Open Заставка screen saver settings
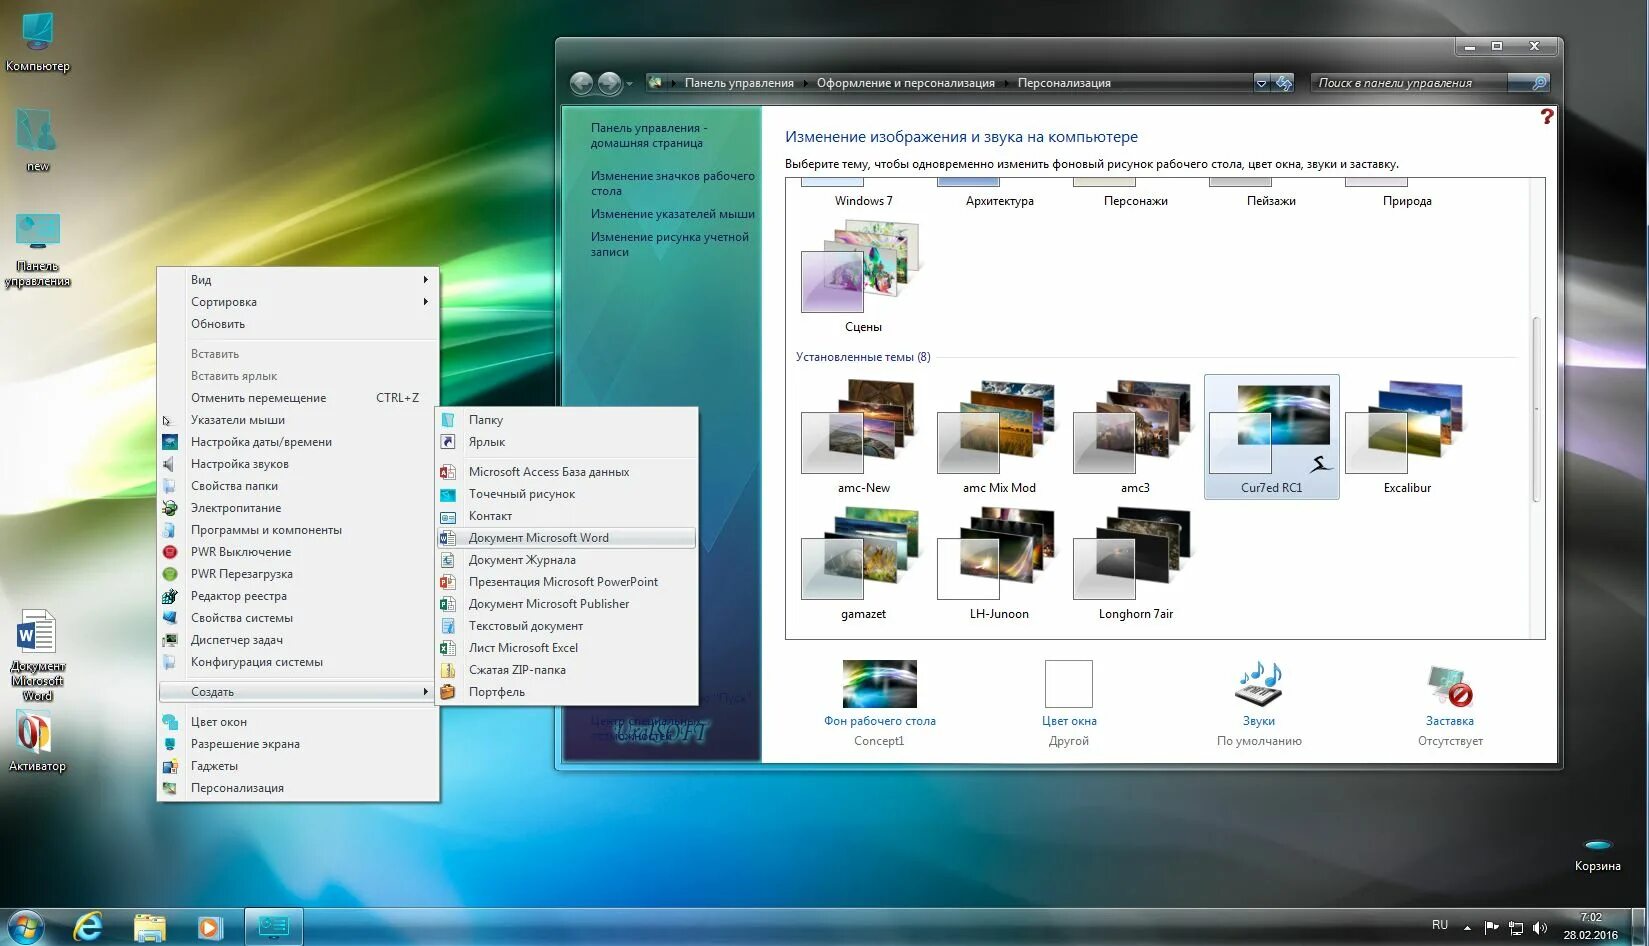The width and height of the screenshot is (1649, 946). (1449, 703)
